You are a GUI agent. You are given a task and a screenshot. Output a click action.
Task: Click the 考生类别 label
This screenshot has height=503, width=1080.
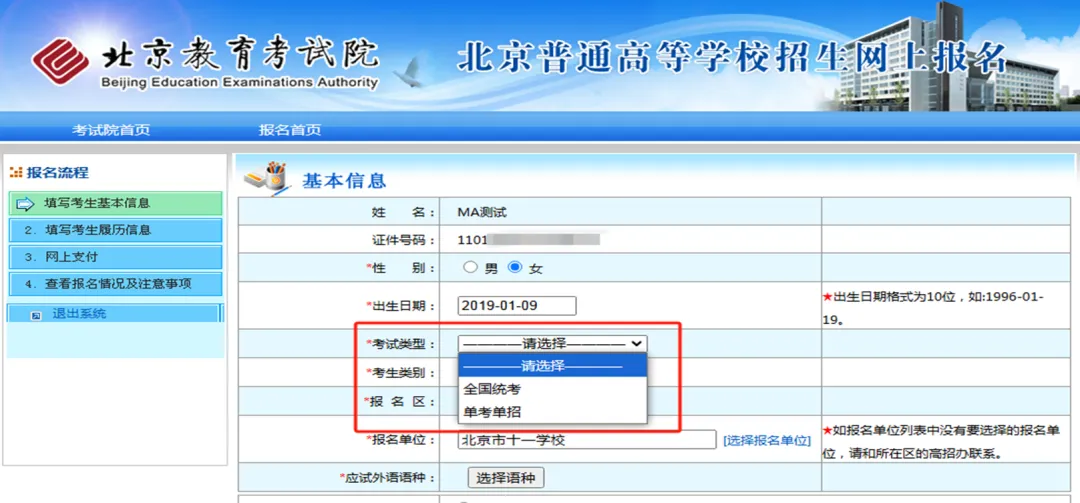click(402, 373)
